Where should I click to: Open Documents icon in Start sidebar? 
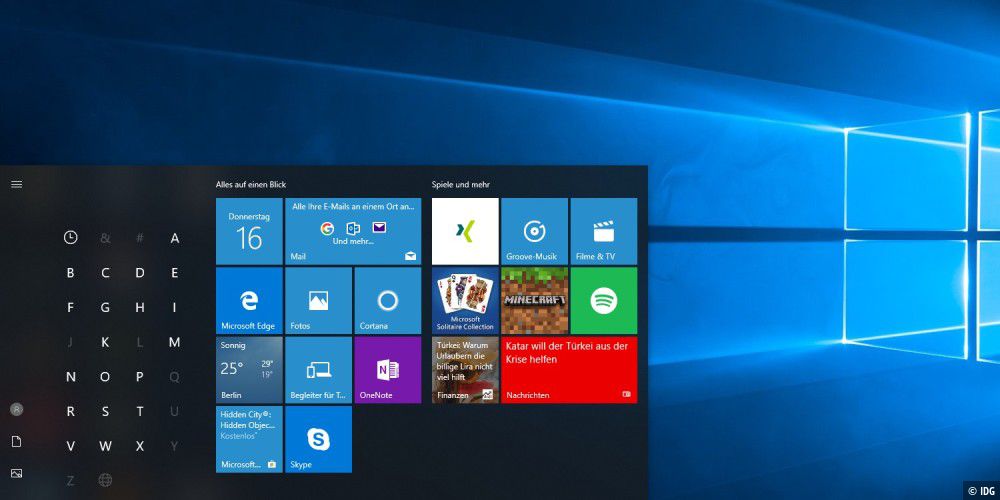16,441
